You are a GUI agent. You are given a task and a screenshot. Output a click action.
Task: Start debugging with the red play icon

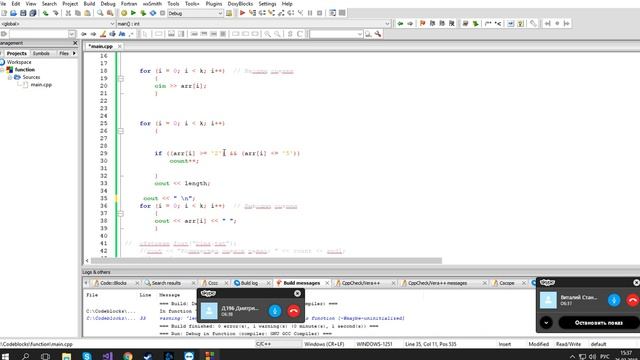click(x=242, y=13)
